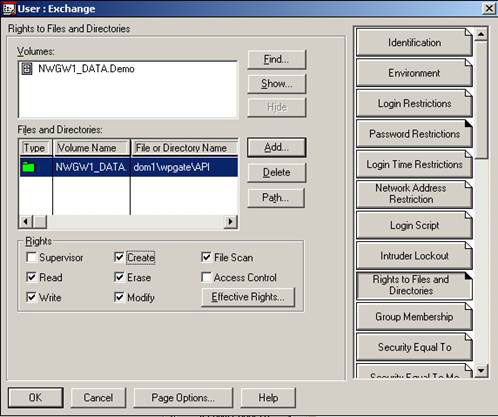Image resolution: width=498 pixels, height=417 pixels.
Task: Open the Login Restrictions page
Action: (414, 103)
